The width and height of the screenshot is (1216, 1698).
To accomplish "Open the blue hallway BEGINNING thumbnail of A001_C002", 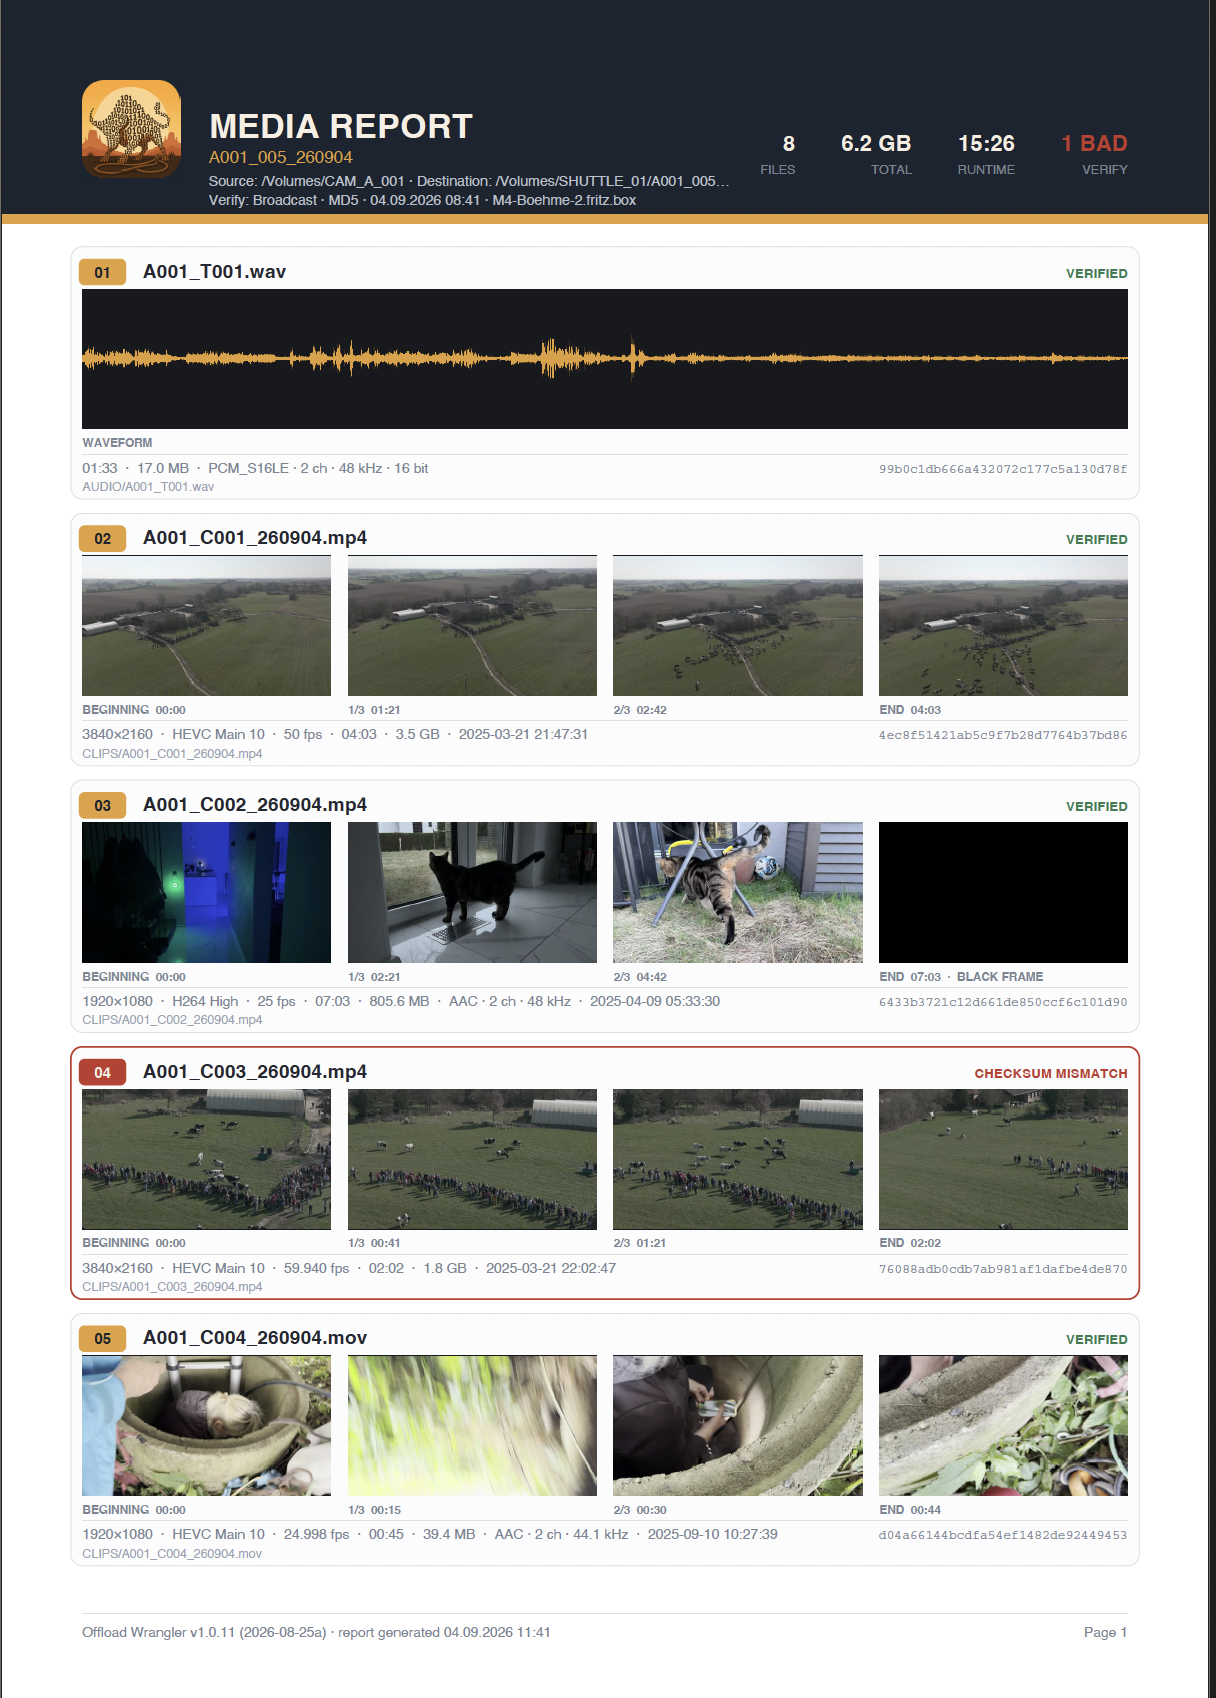I will coord(206,893).
